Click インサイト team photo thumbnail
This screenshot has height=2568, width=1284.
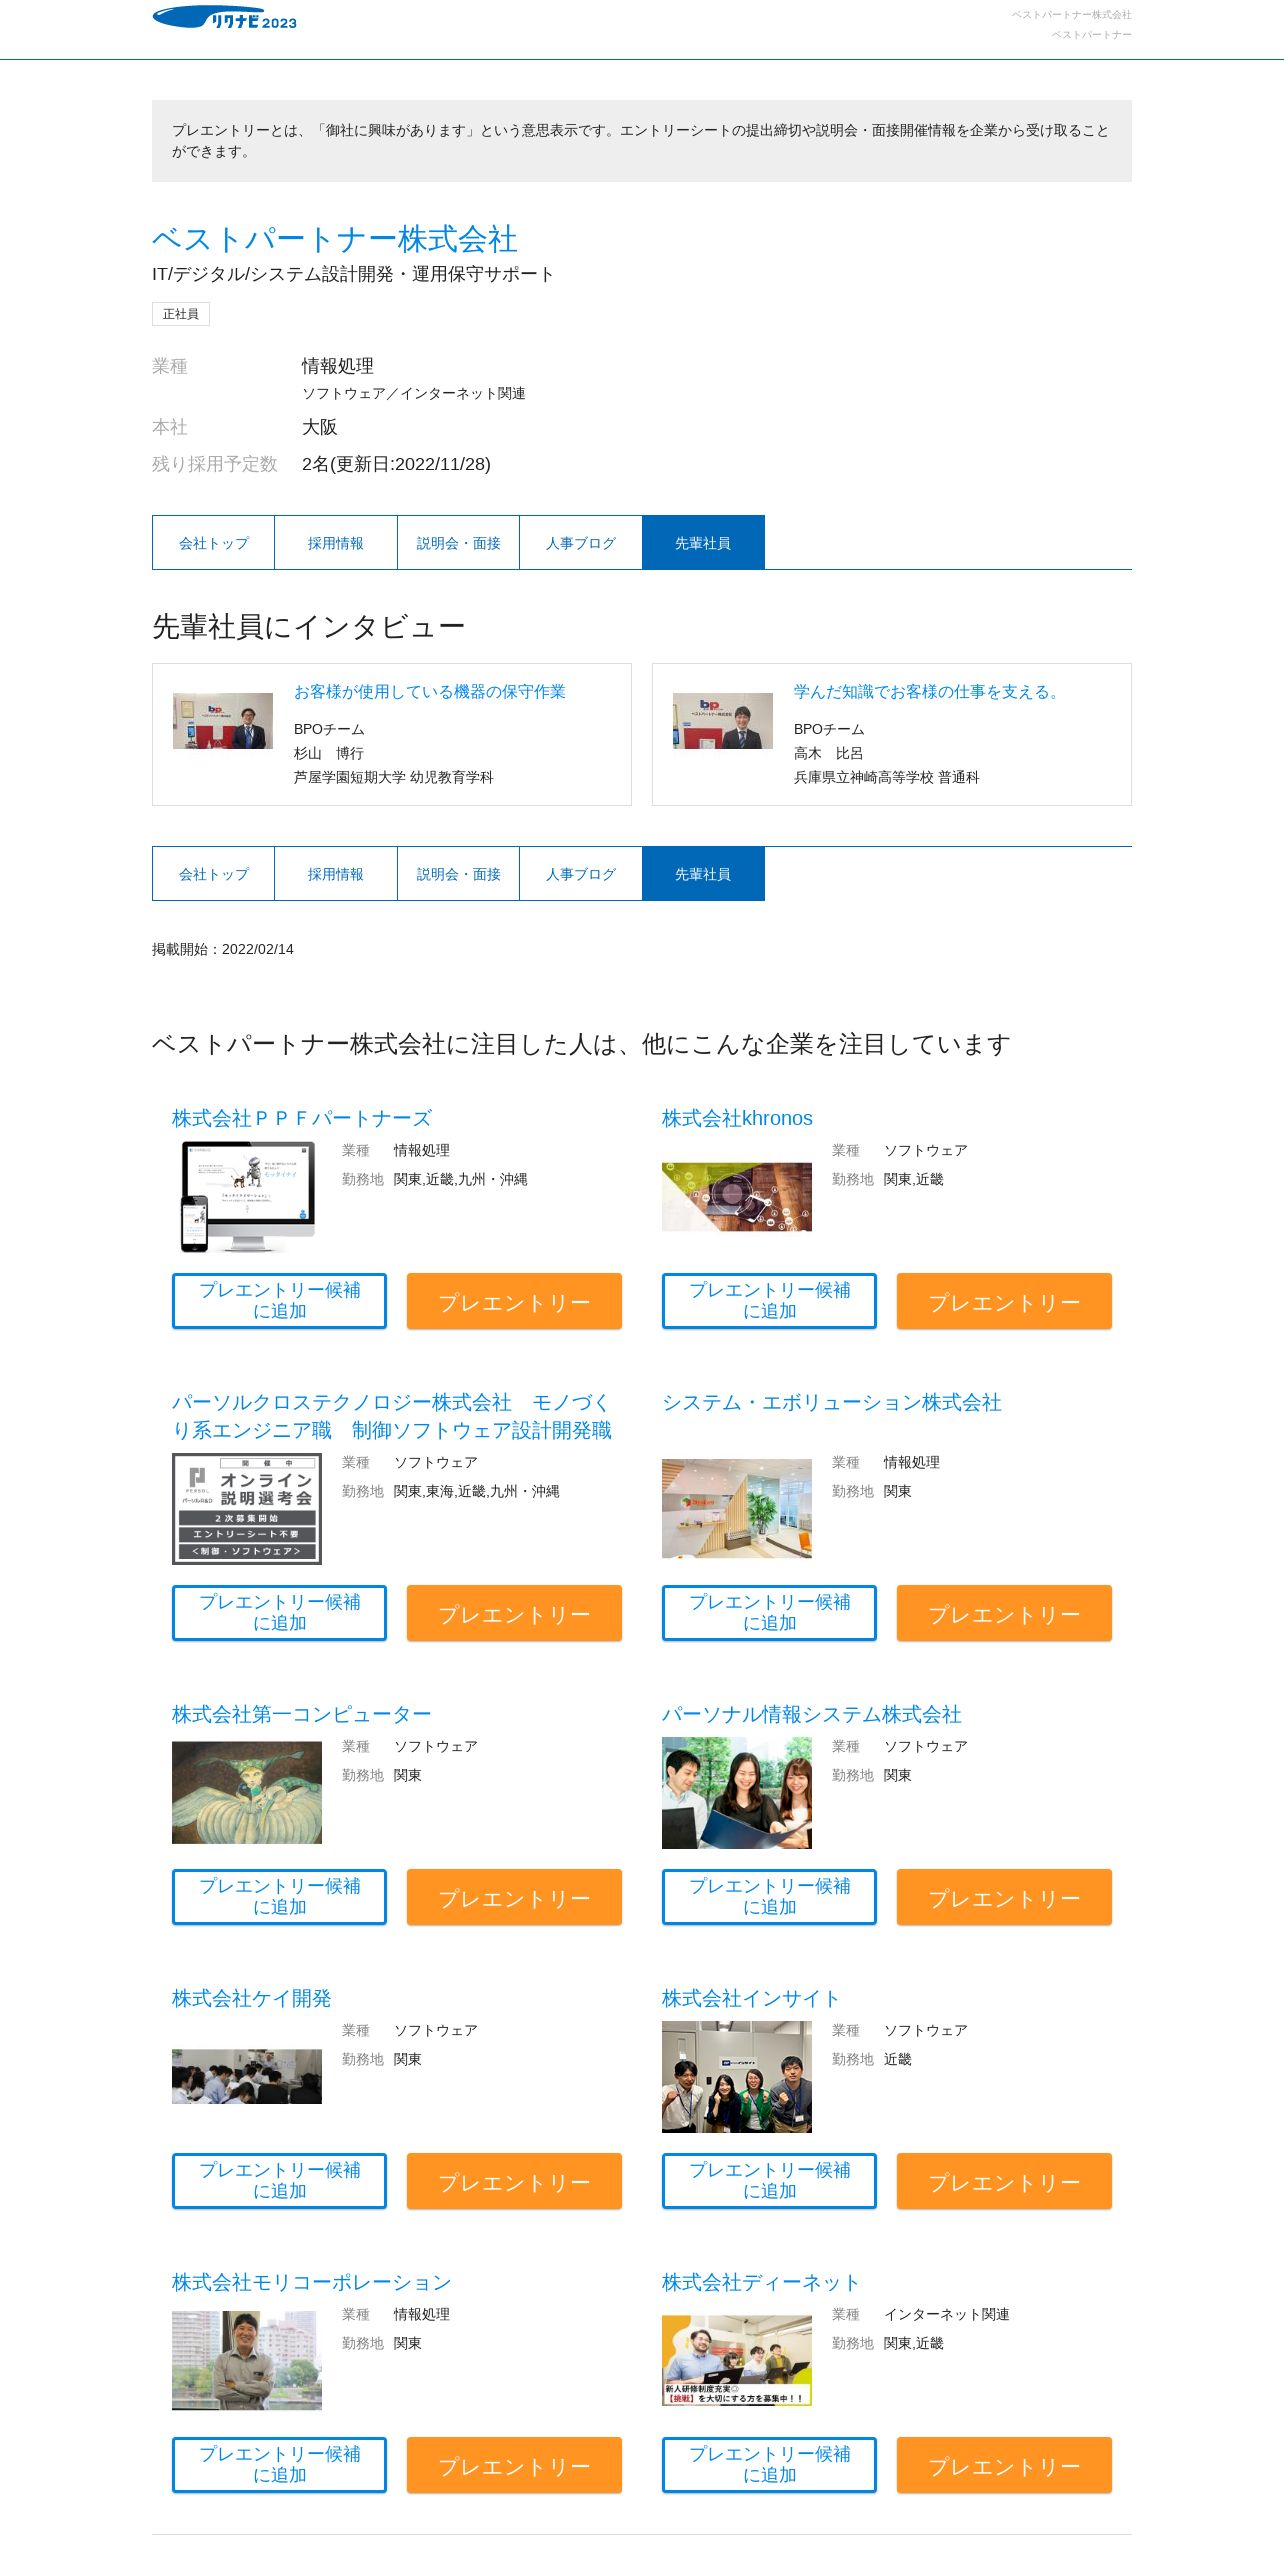click(x=737, y=2077)
